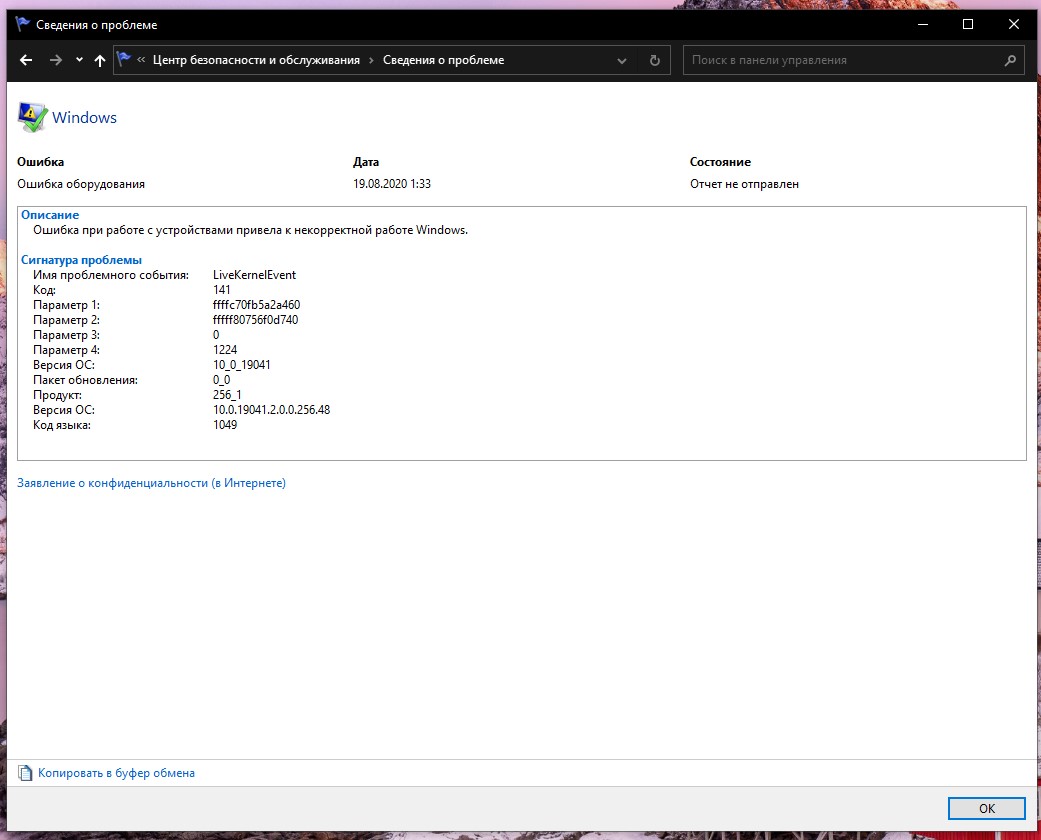
Task: Select Параметр 1 value ffffc70fb5a2a460
Action: [256, 305]
